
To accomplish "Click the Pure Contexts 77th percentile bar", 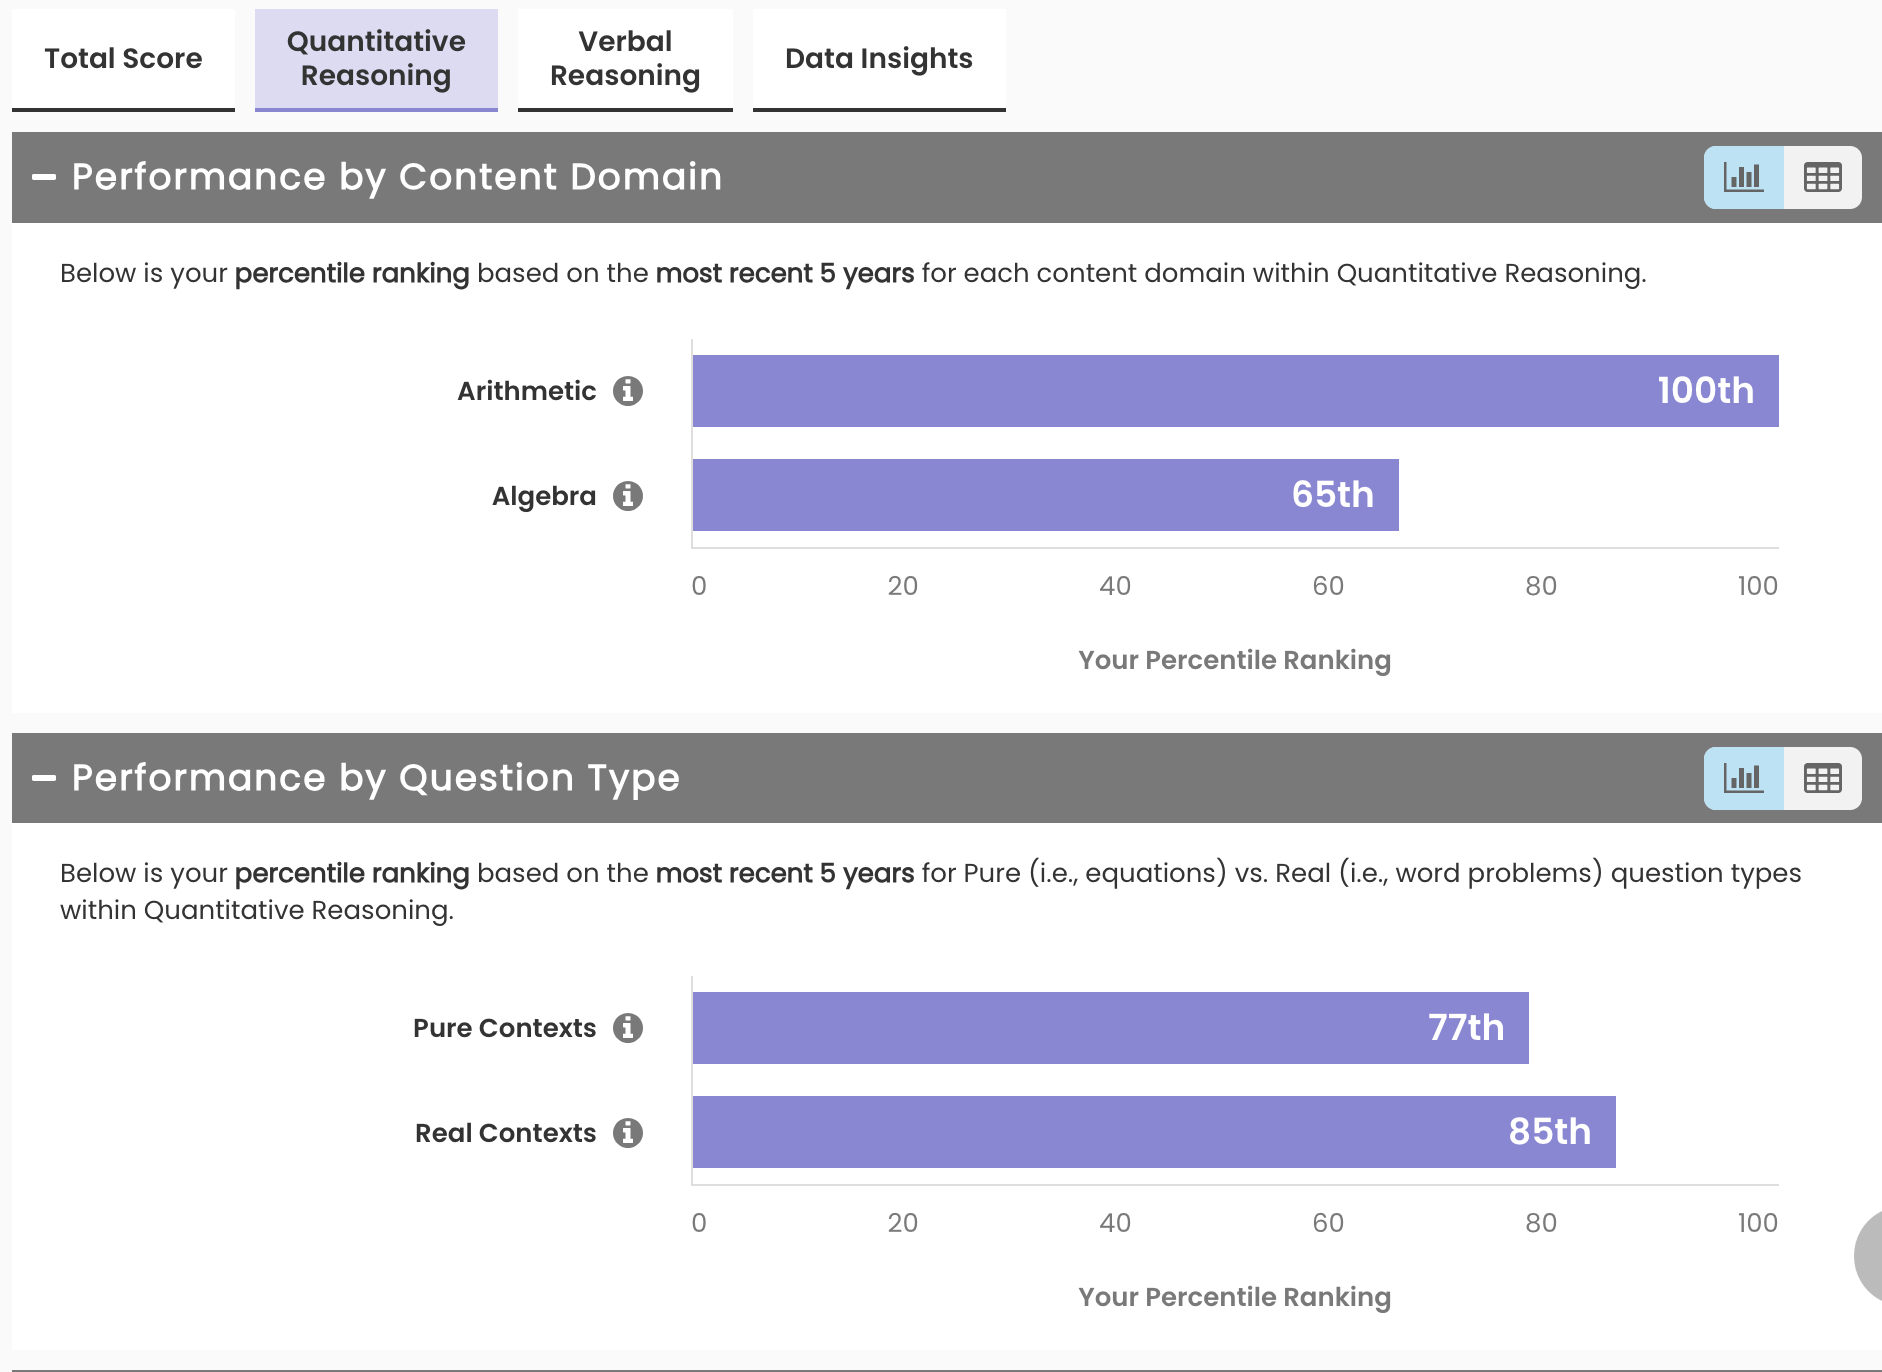I will coord(1110,1028).
